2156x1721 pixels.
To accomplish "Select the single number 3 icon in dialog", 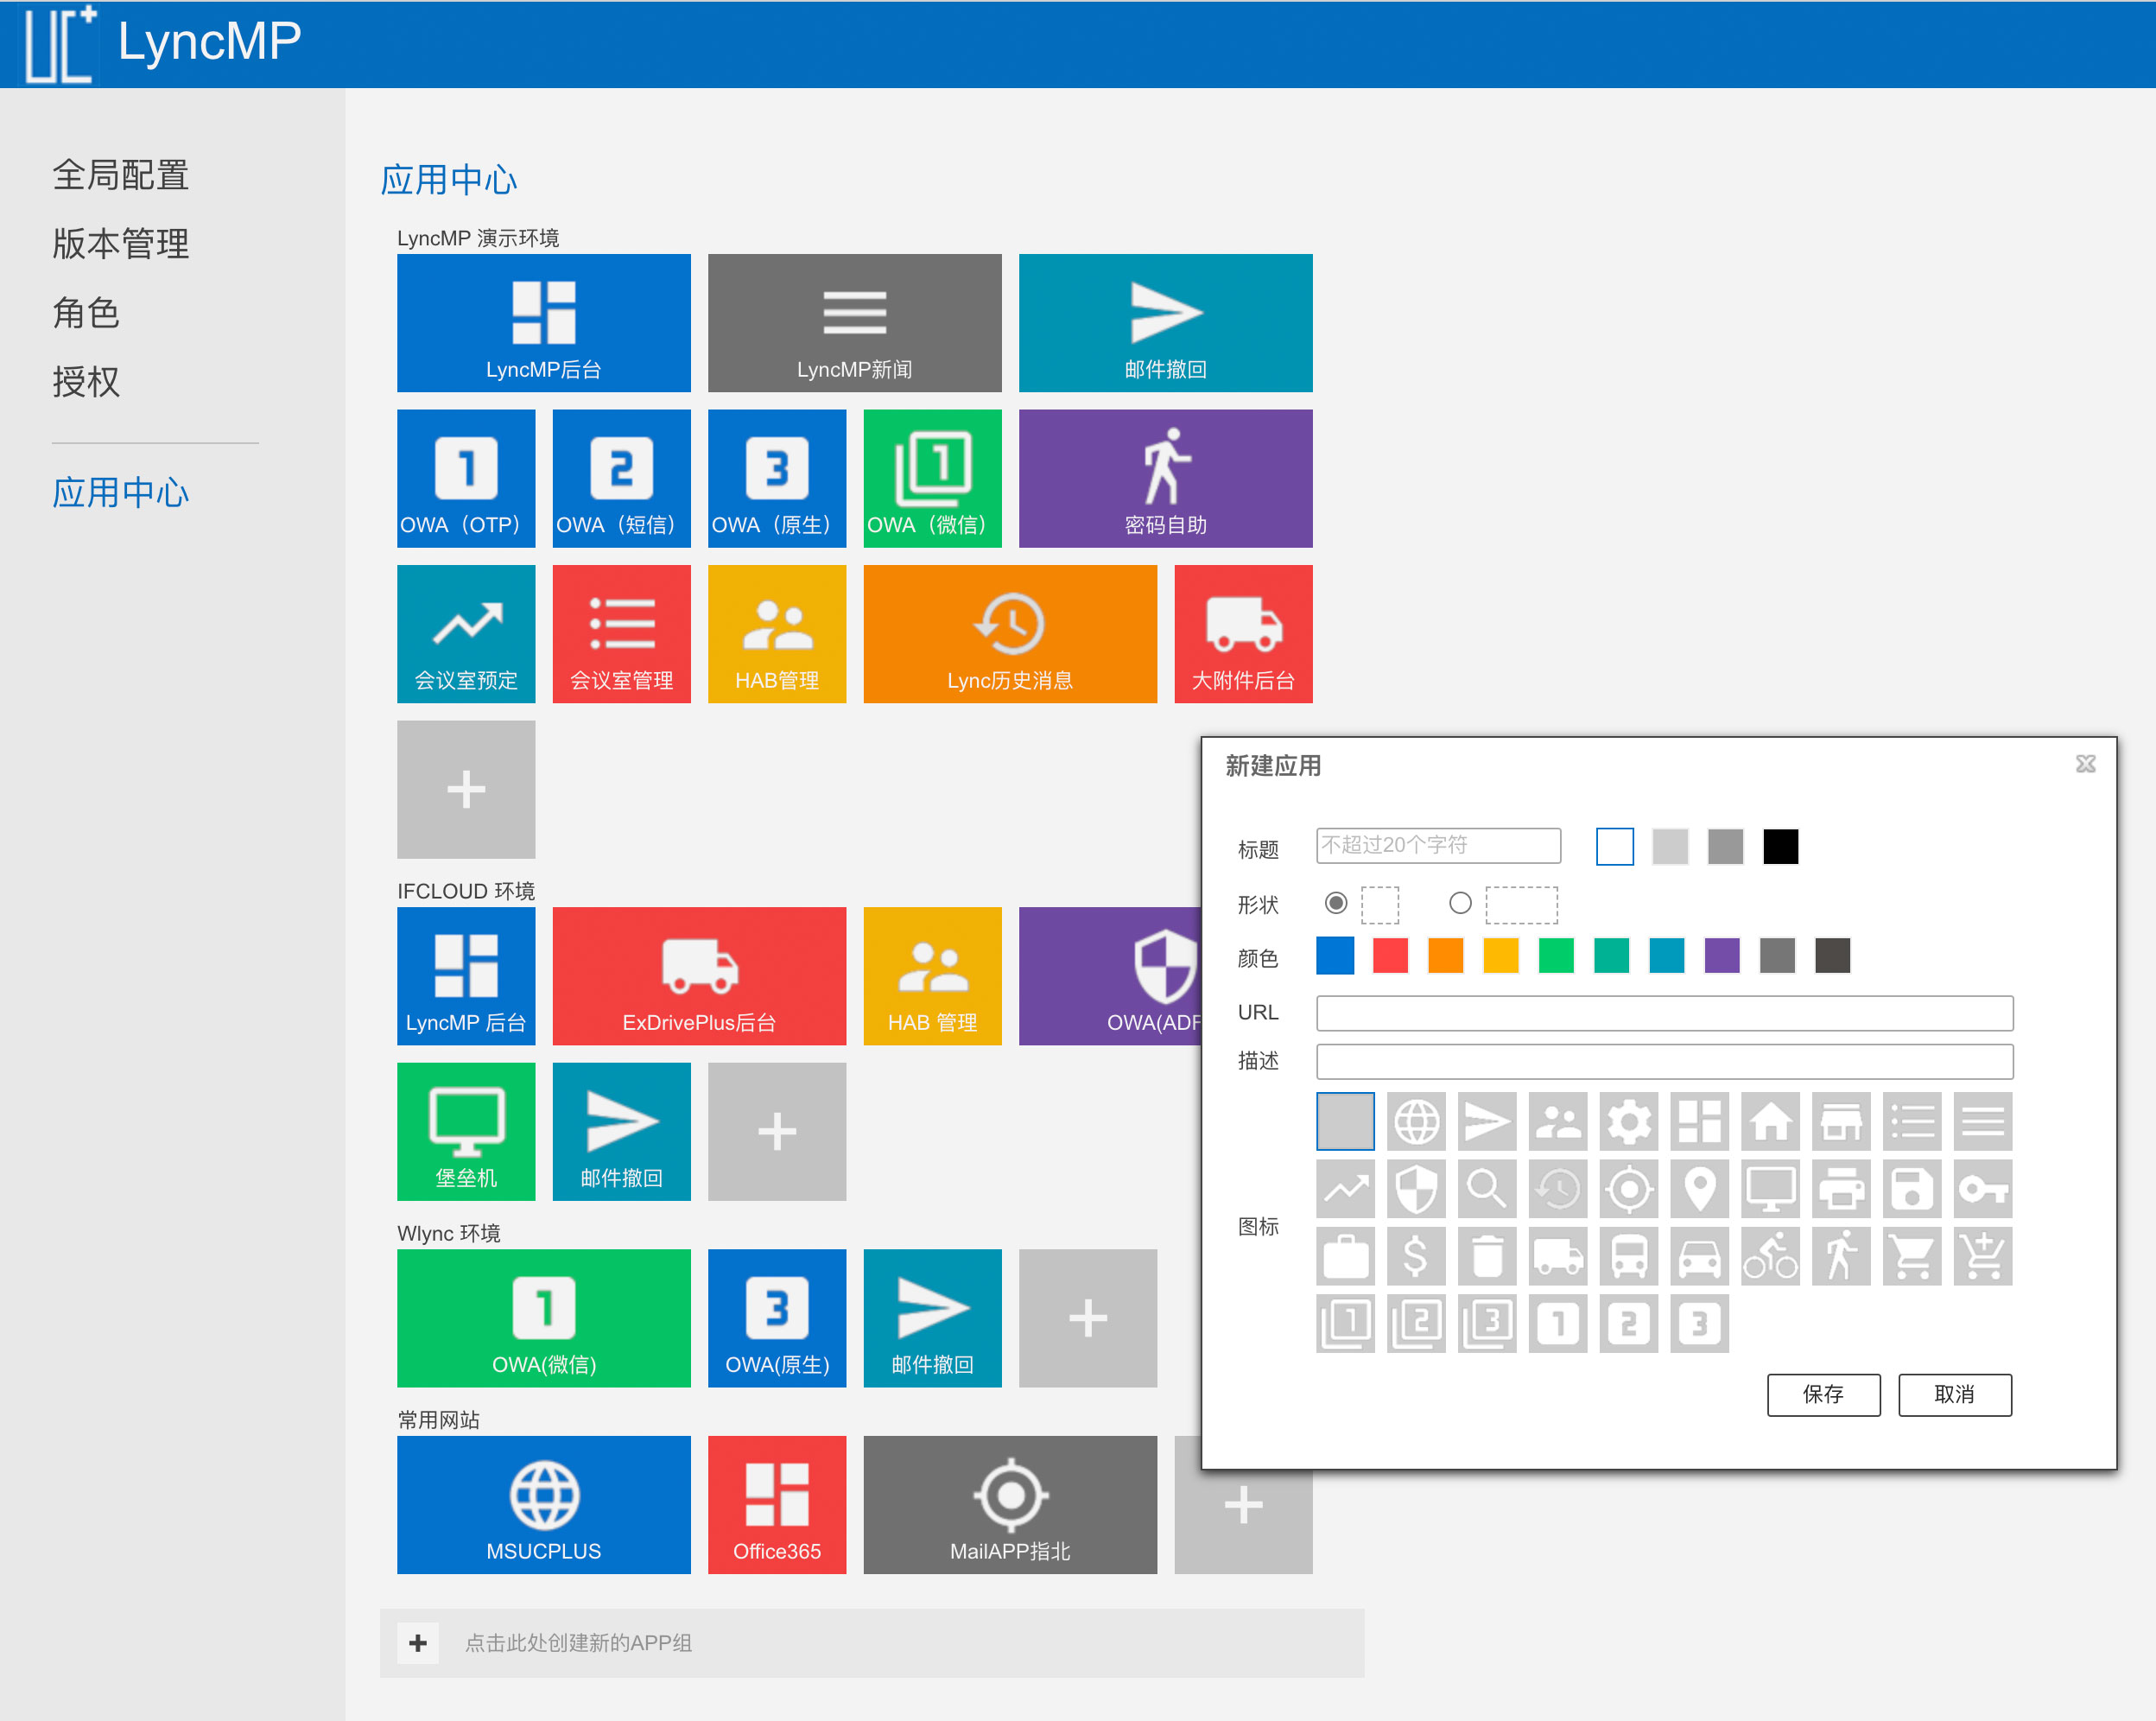I will [1700, 1324].
